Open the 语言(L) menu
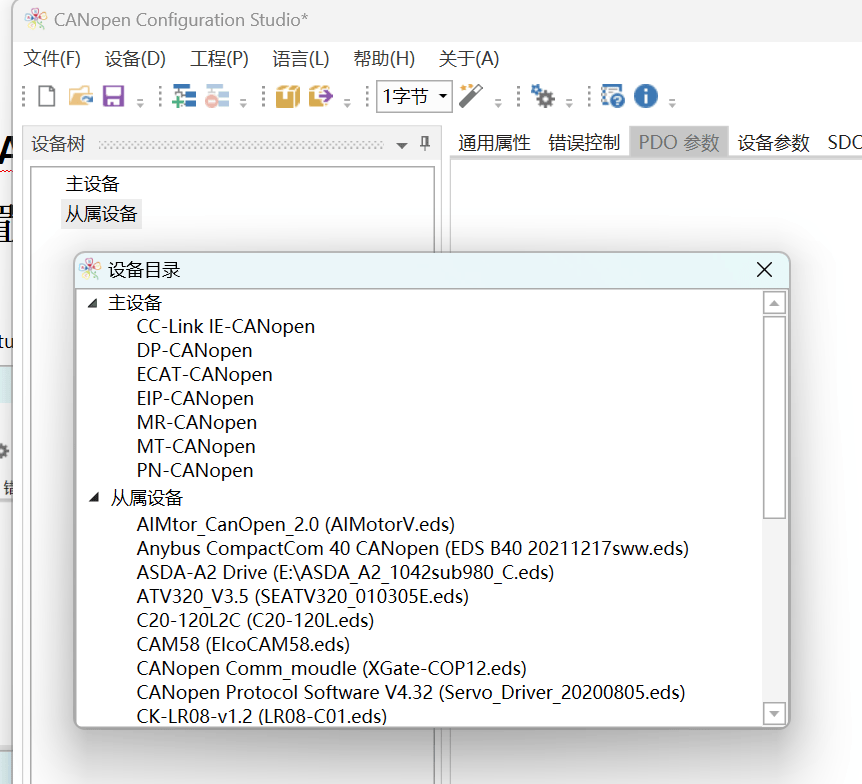Image resolution: width=862 pixels, height=784 pixels. point(301,58)
